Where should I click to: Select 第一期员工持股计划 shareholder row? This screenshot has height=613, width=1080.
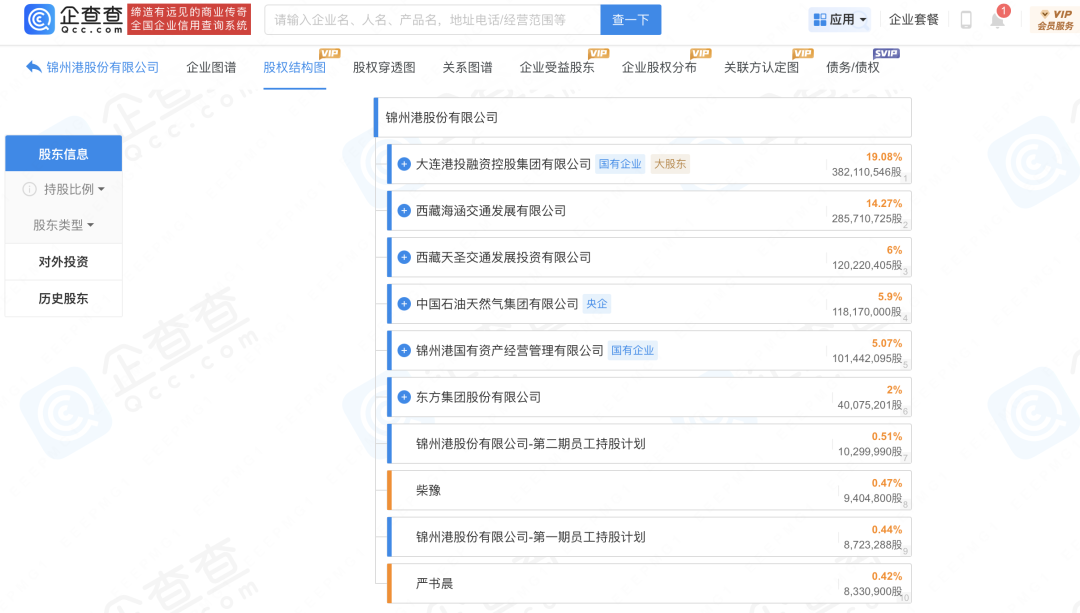(x=650, y=537)
